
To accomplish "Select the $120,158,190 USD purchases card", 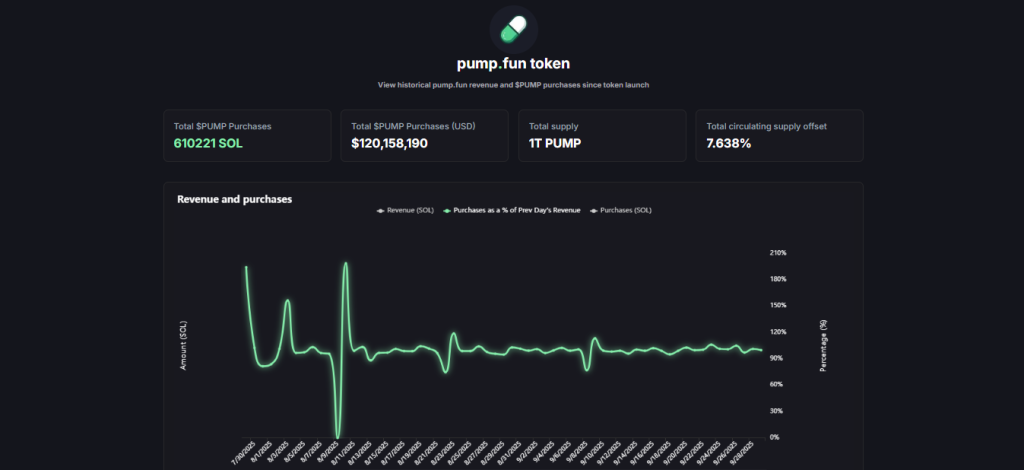I will point(425,135).
